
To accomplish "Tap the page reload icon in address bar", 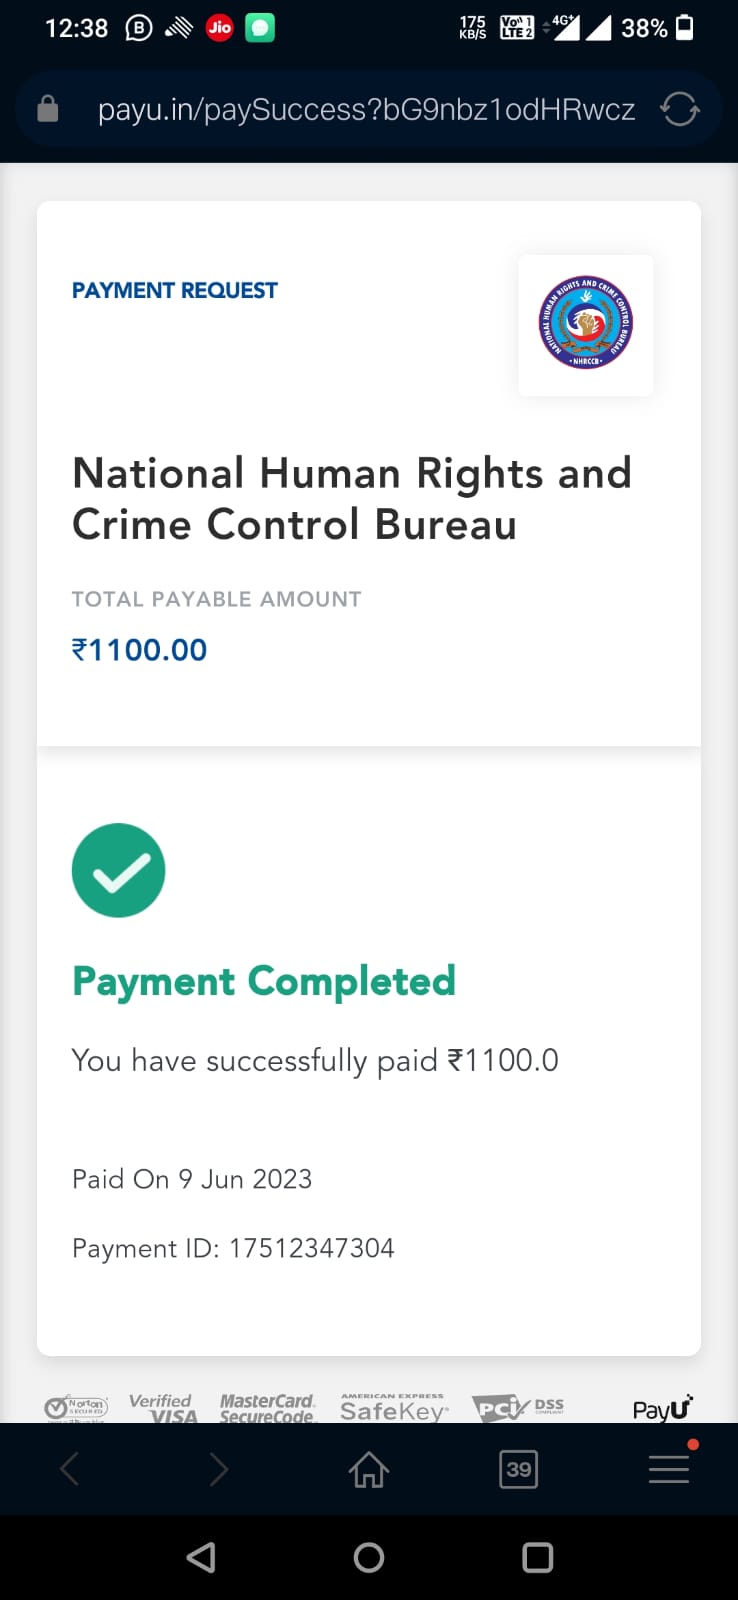I will click(x=679, y=108).
